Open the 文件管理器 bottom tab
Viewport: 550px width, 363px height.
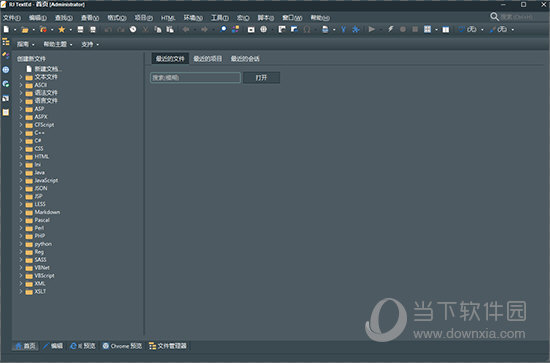168,346
